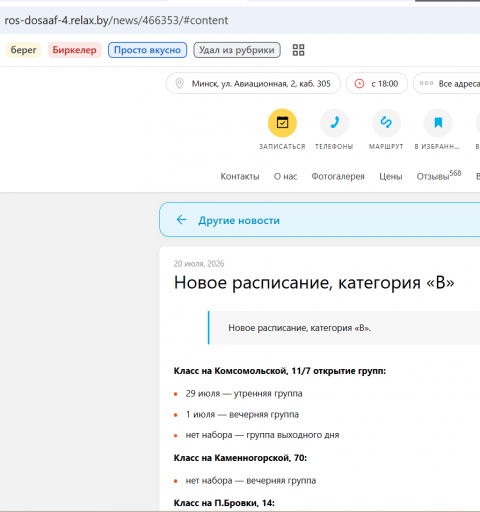Click the ТЕЛЕФОНЫ label

pos(334,147)
